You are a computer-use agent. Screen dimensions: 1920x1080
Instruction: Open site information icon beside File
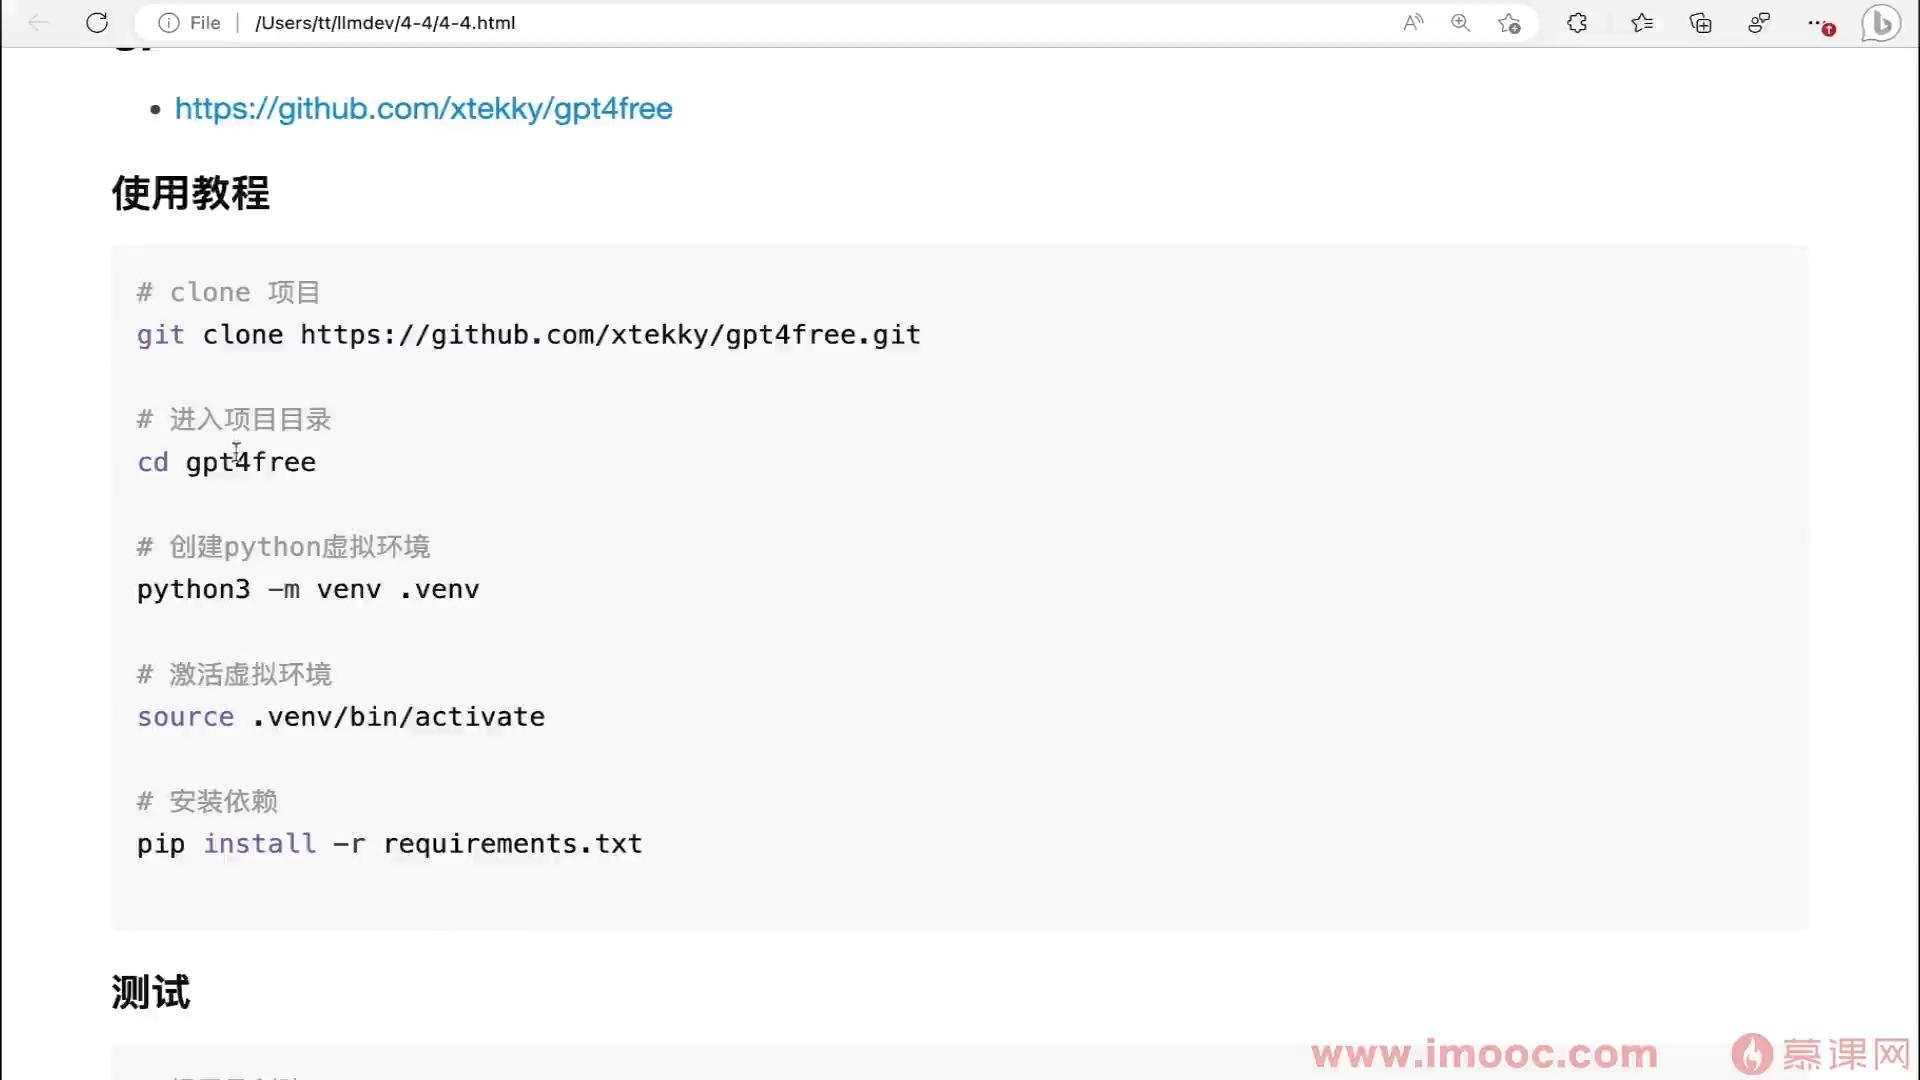point(168,22)
